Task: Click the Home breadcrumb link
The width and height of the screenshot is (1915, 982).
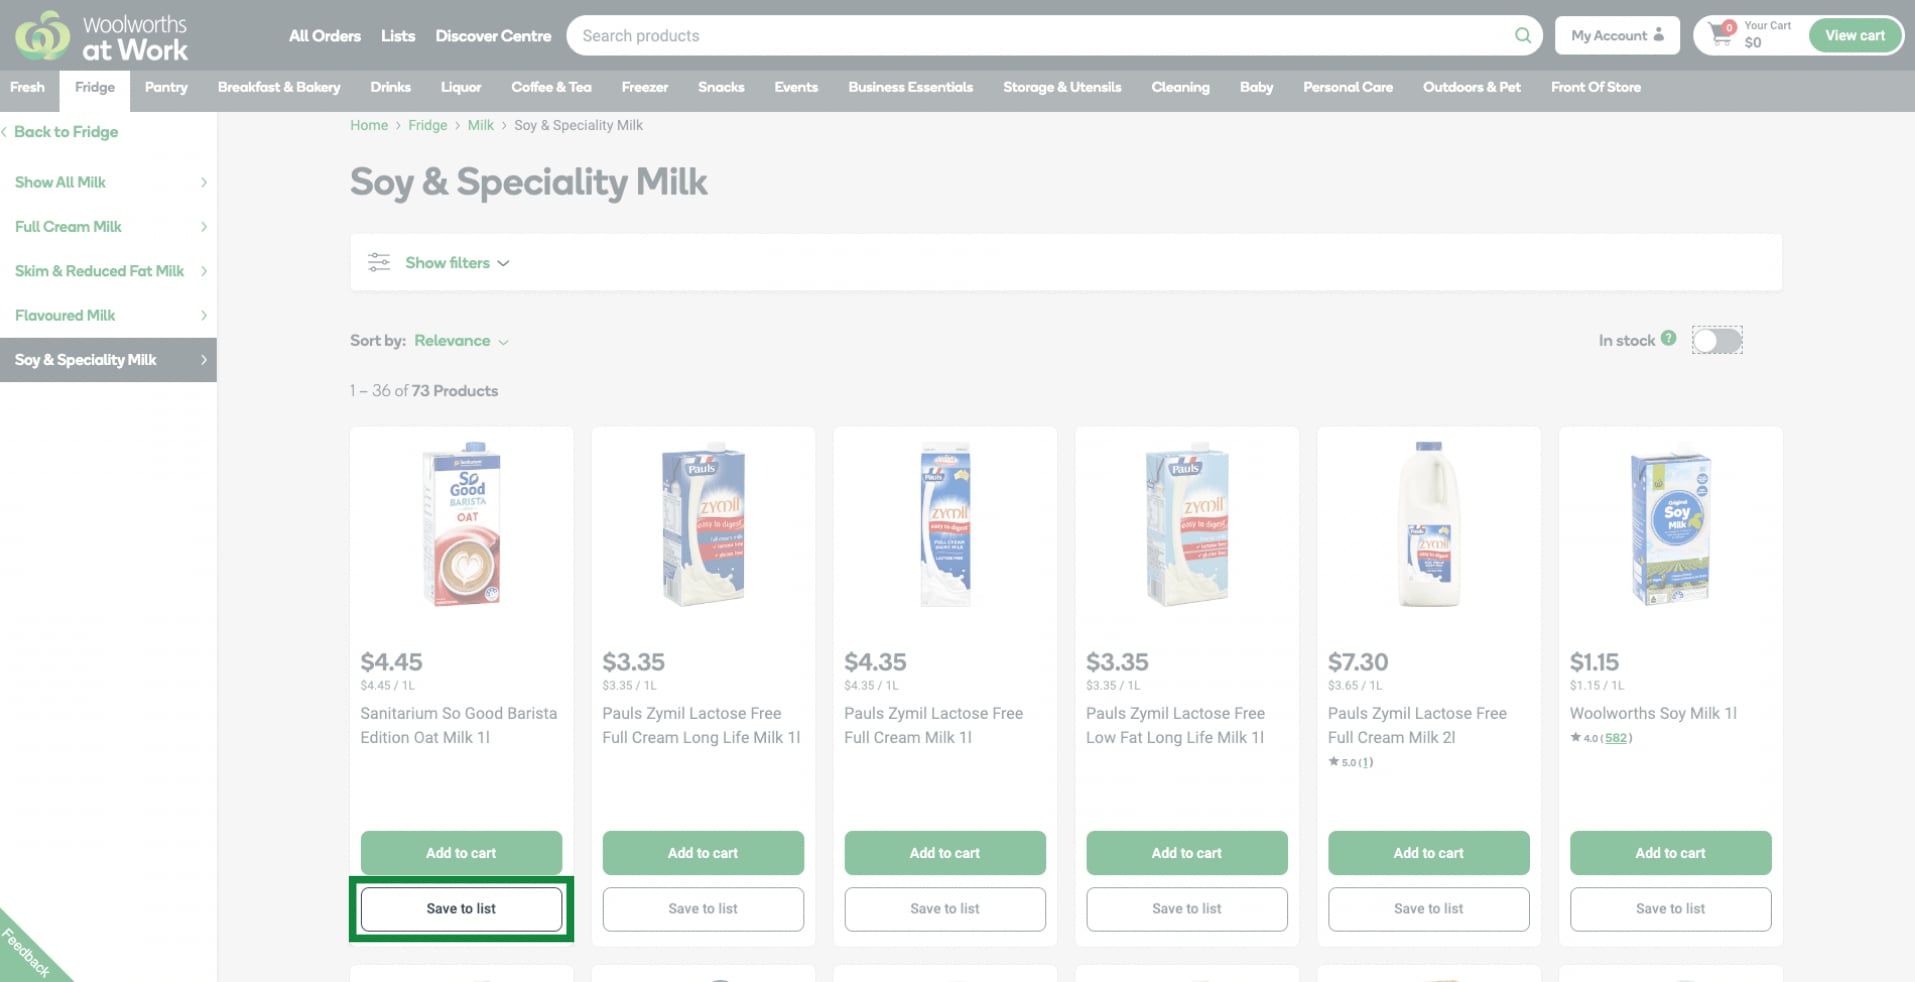Action: pos(369,125)
